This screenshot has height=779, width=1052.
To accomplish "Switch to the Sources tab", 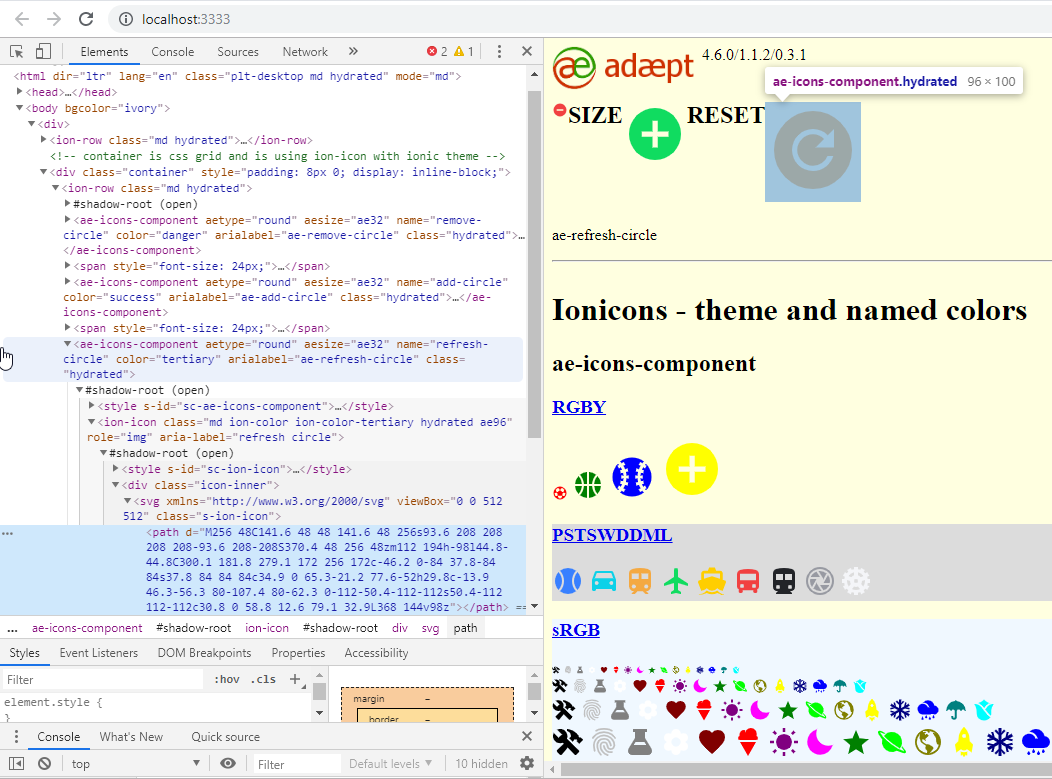I will coord(238,52).
